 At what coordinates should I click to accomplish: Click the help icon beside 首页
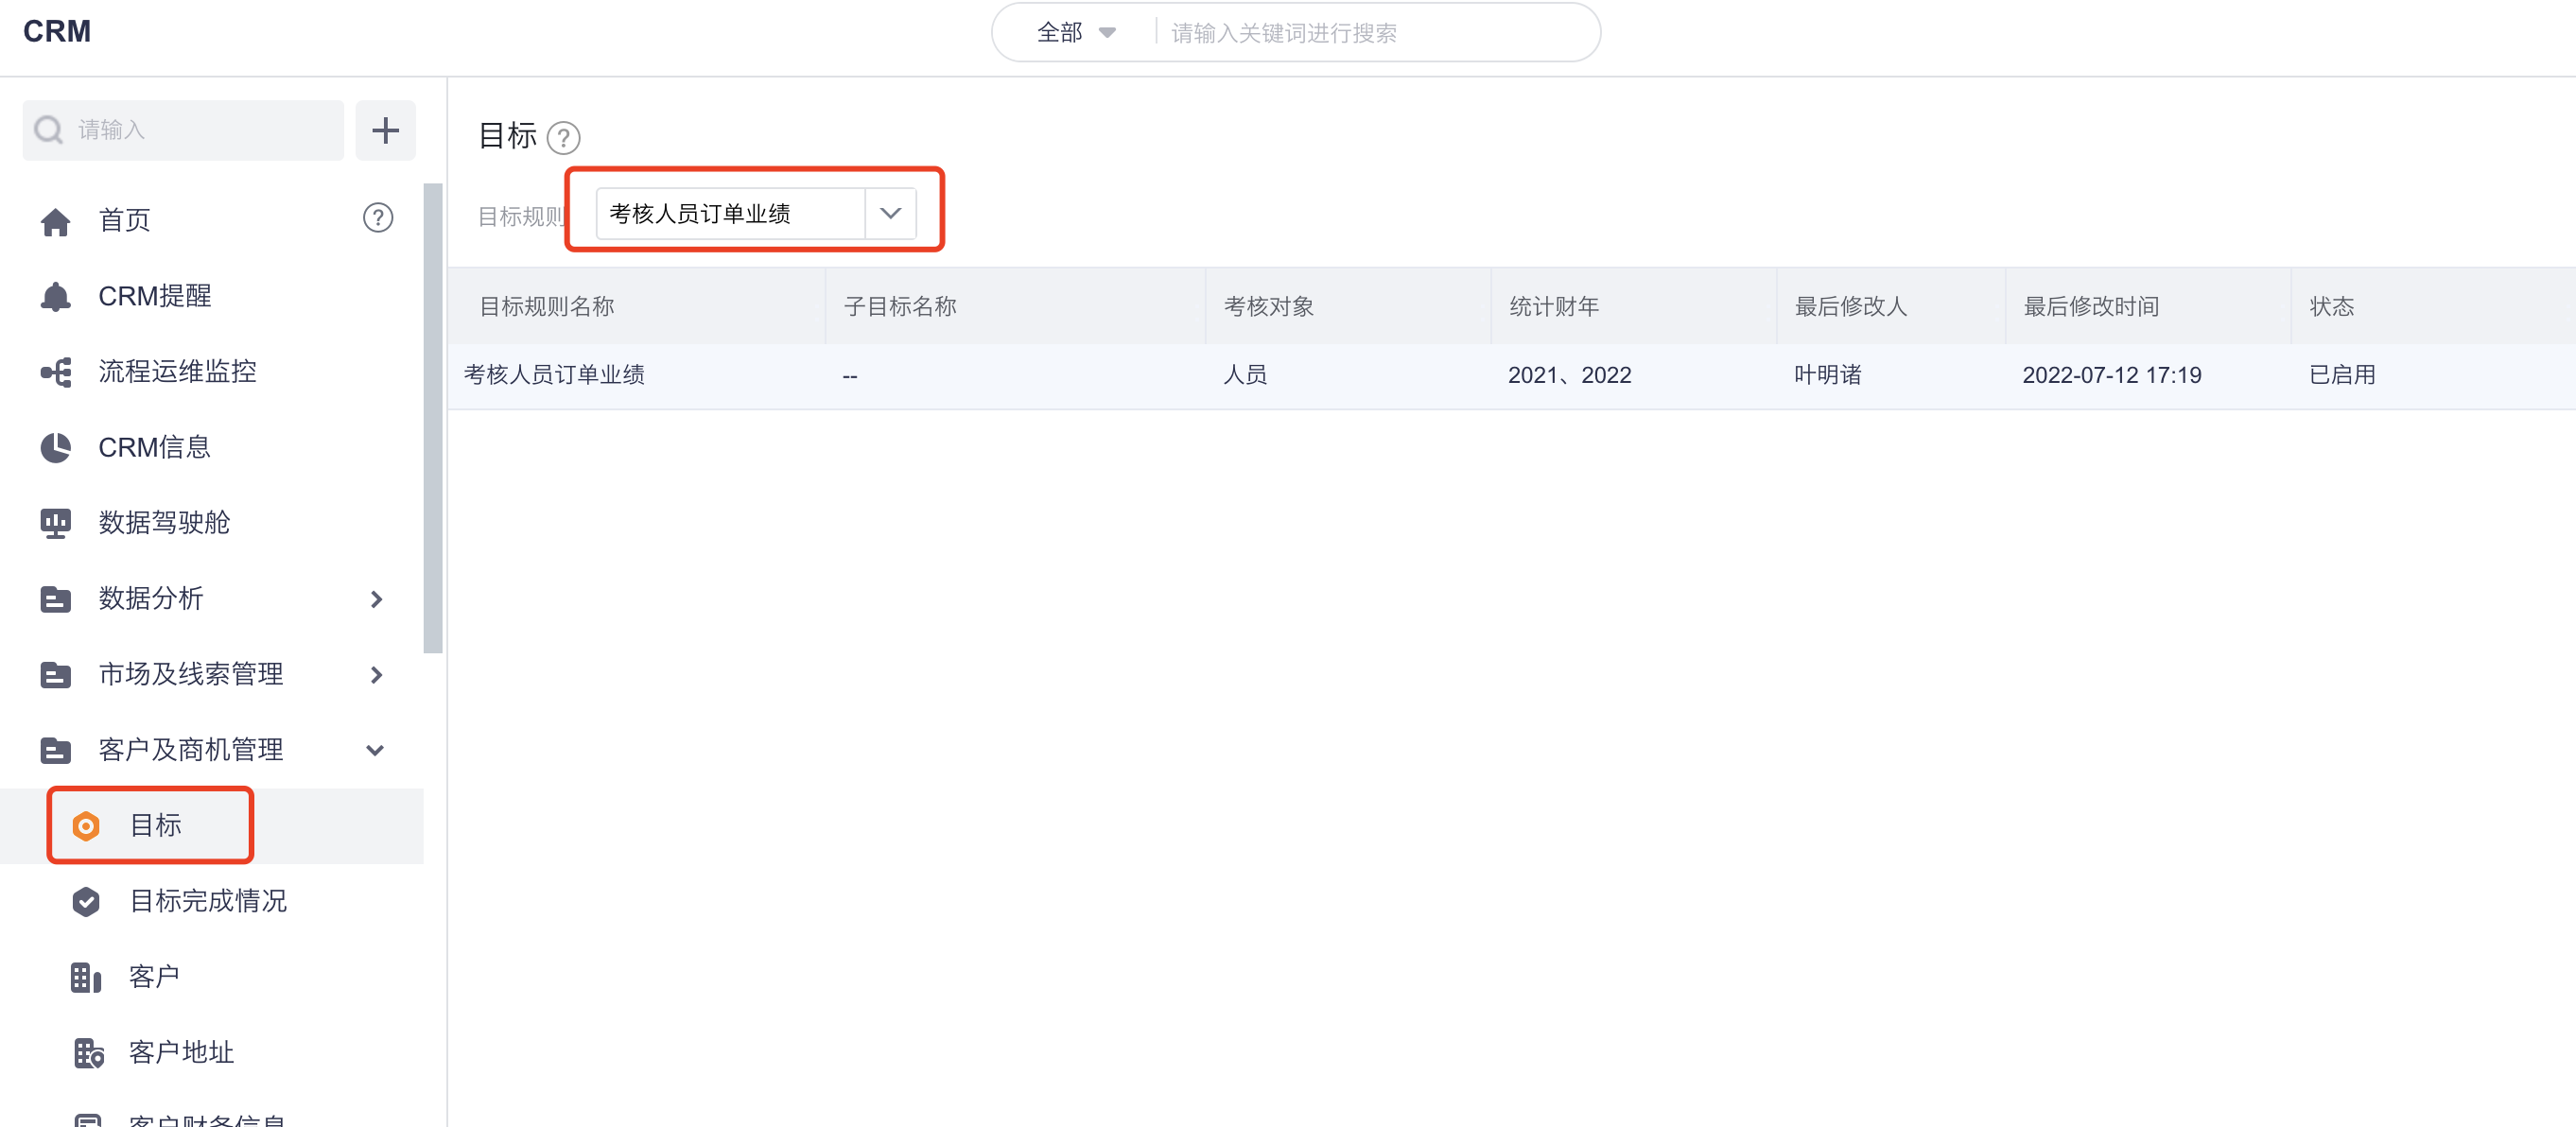(x=378, y=218)
